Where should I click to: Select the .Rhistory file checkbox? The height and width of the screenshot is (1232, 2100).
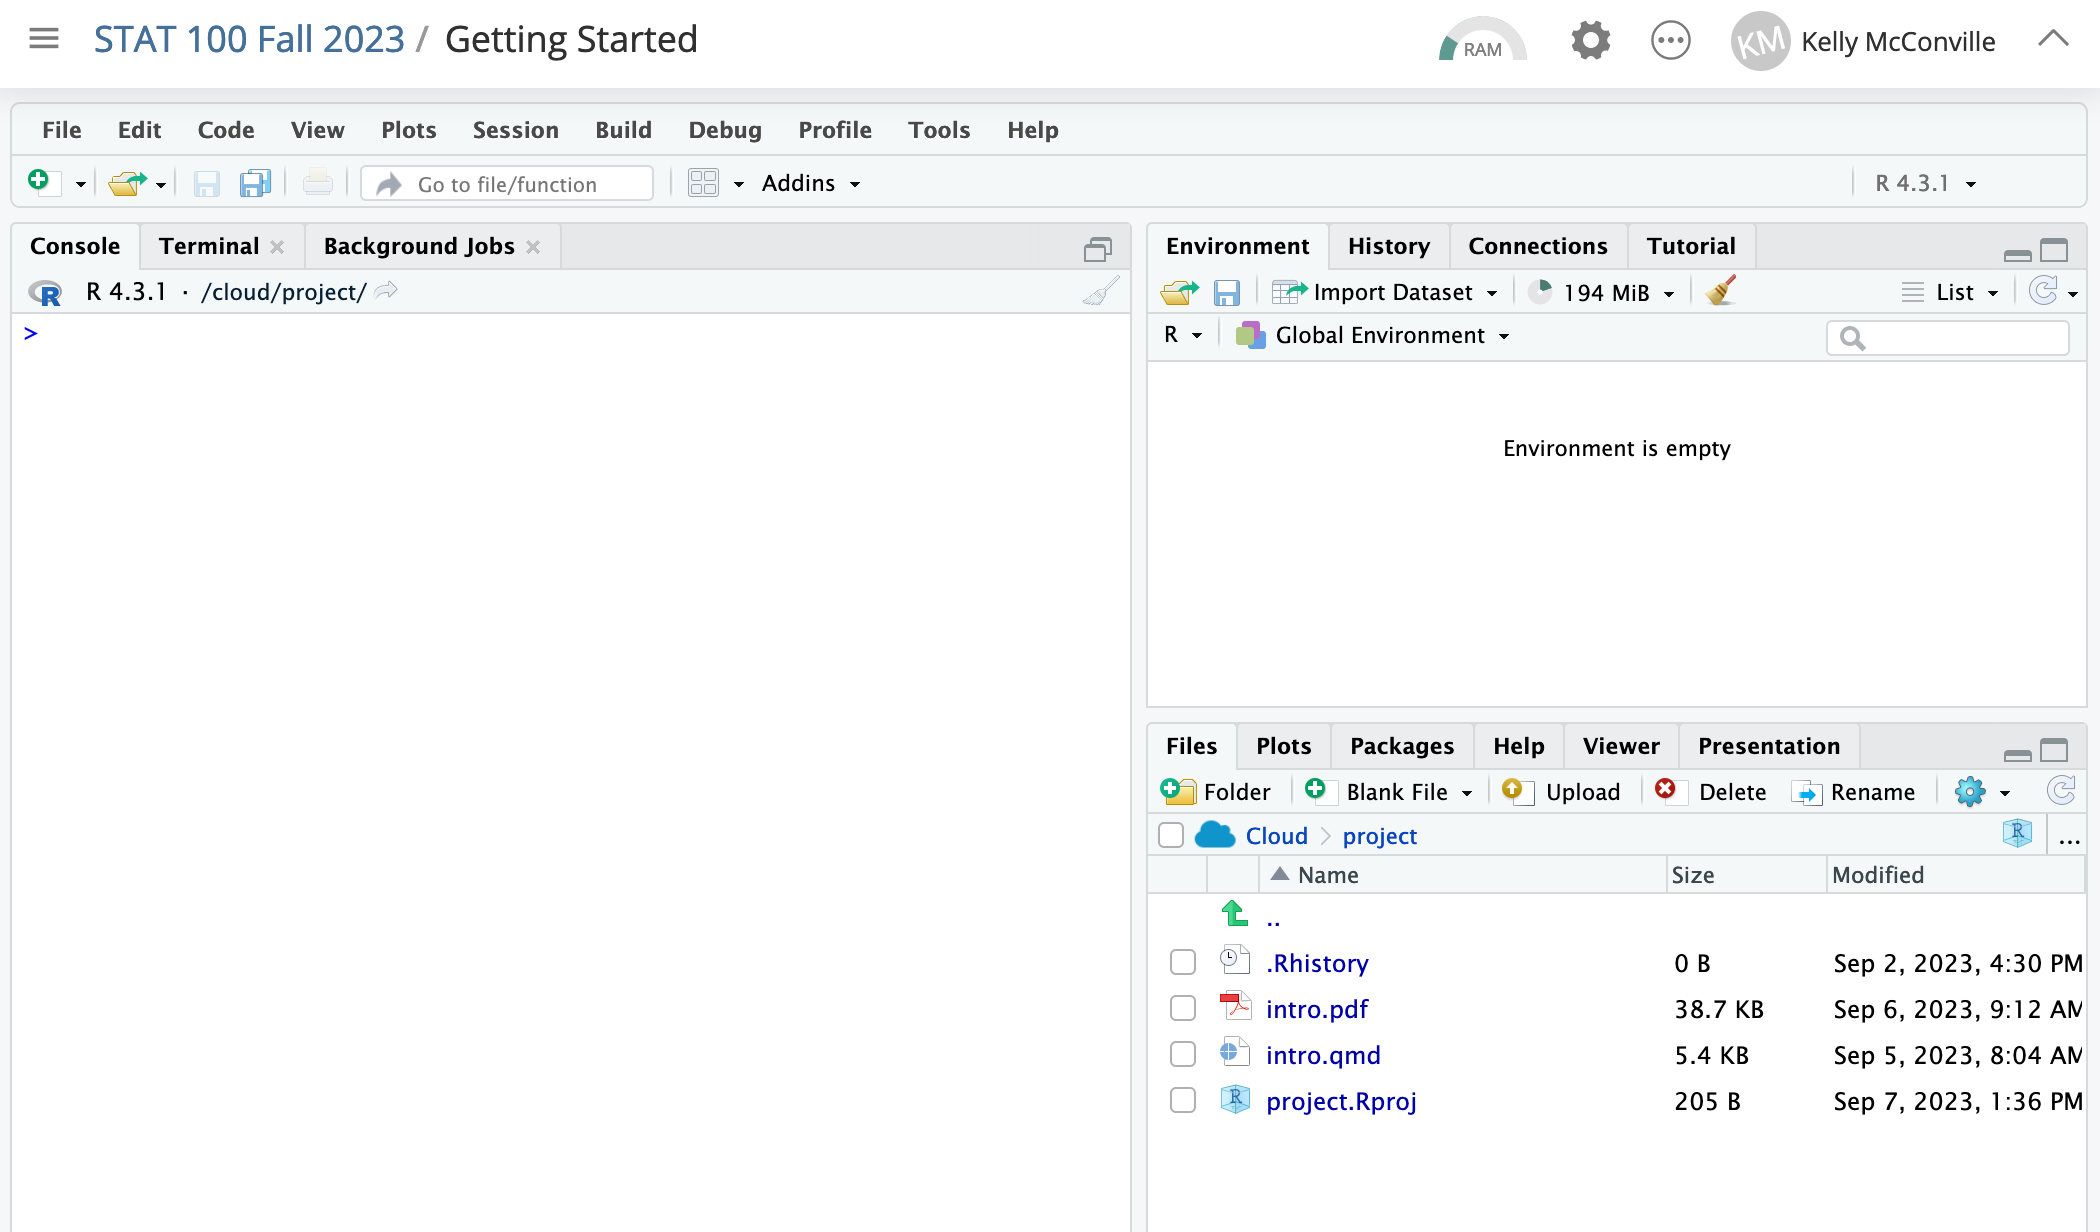[1182, 961]
